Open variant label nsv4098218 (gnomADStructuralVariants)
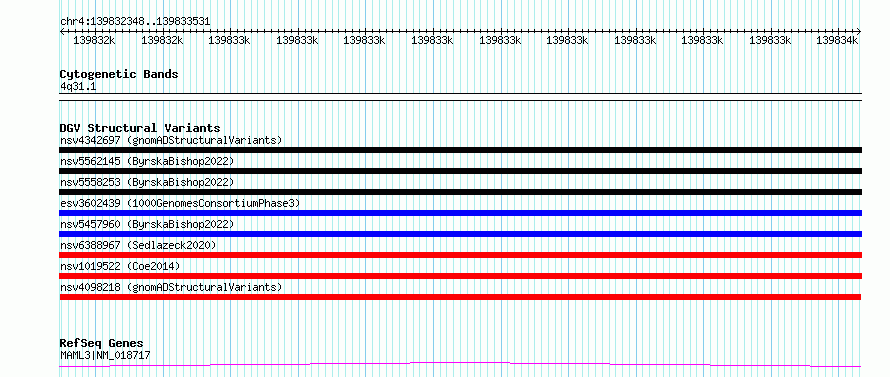Screen dimensions: 890x377 coord(171,287)
